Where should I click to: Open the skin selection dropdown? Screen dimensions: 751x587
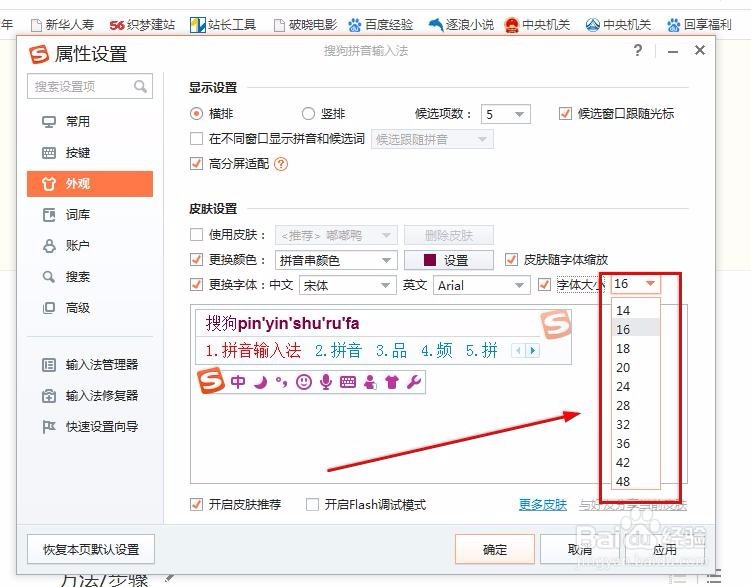336,235
